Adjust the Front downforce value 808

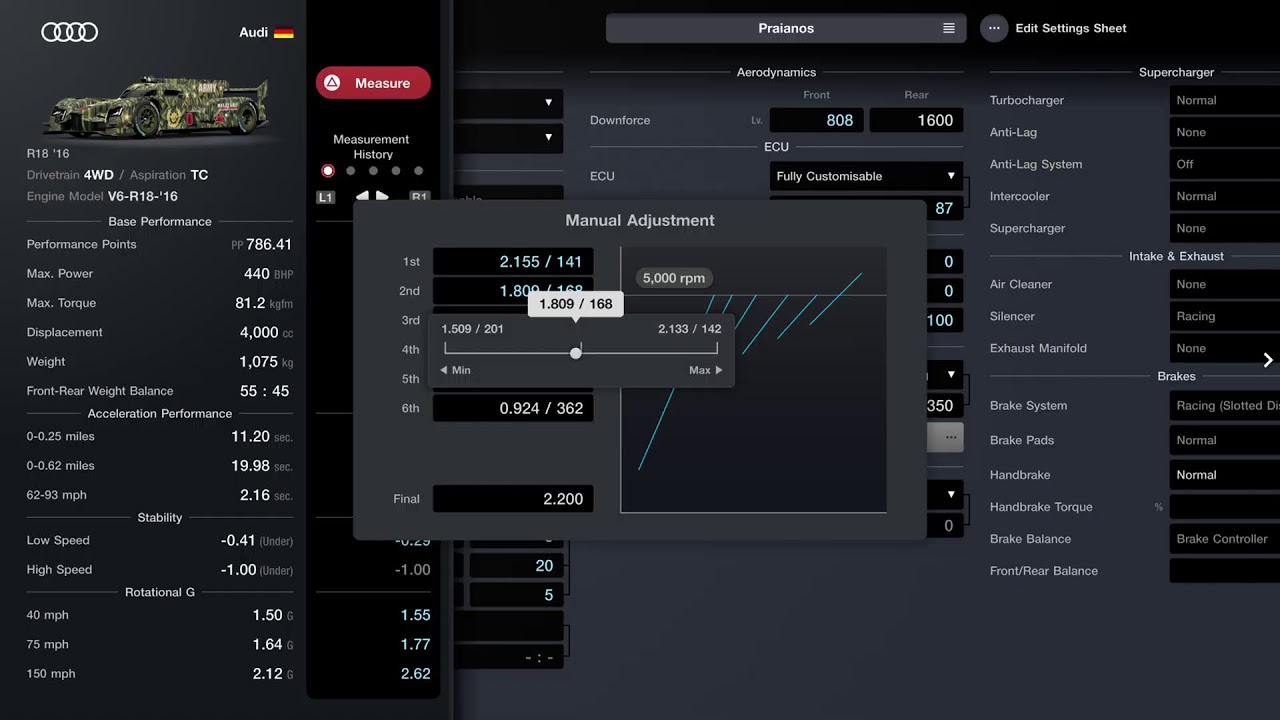(x=816, y=120)
